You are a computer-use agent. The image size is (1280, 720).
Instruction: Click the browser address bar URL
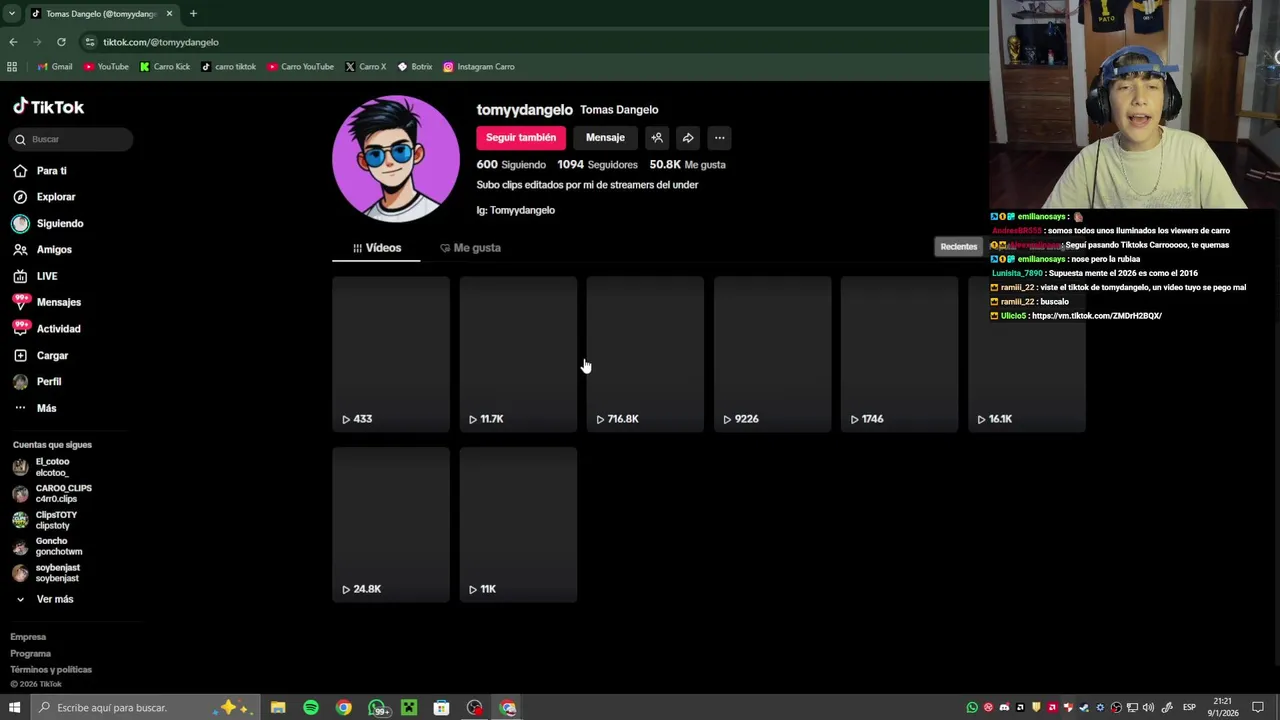[x=160, y=42]
